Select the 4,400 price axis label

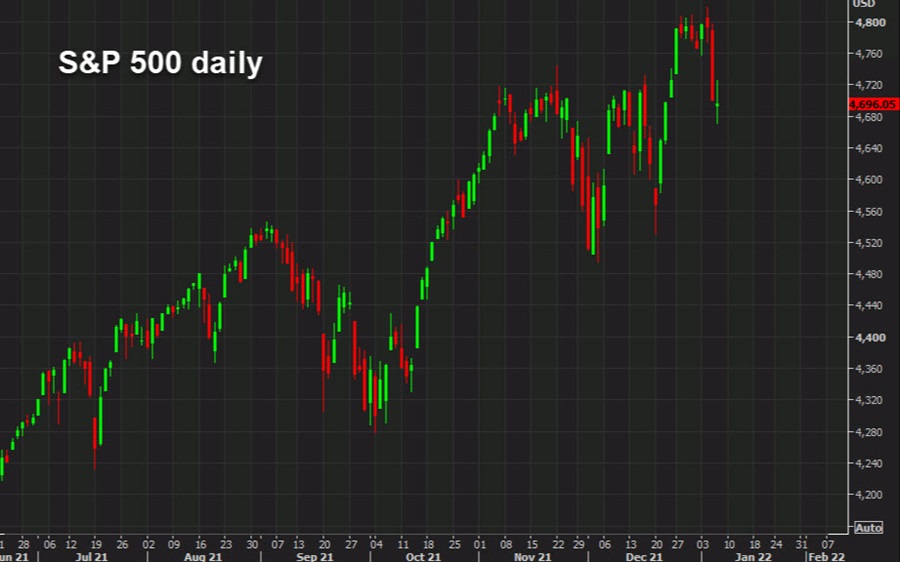[870, 338]
